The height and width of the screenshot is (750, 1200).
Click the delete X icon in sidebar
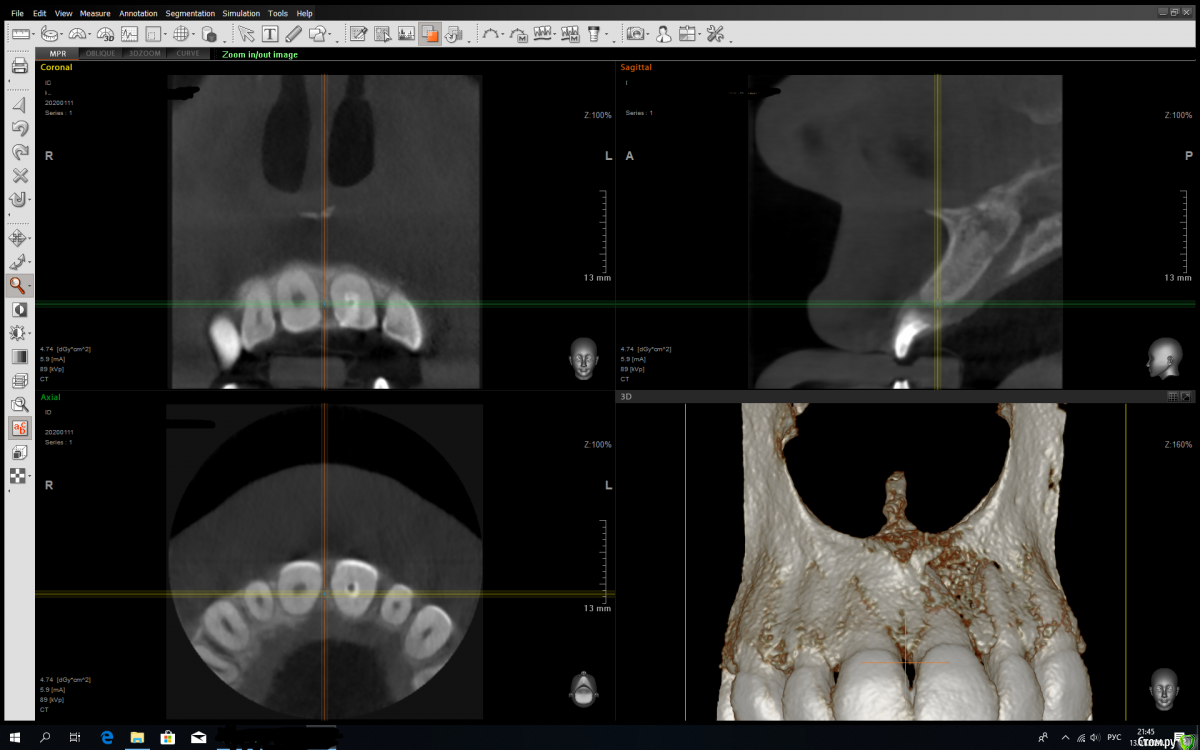pos(19,176)
